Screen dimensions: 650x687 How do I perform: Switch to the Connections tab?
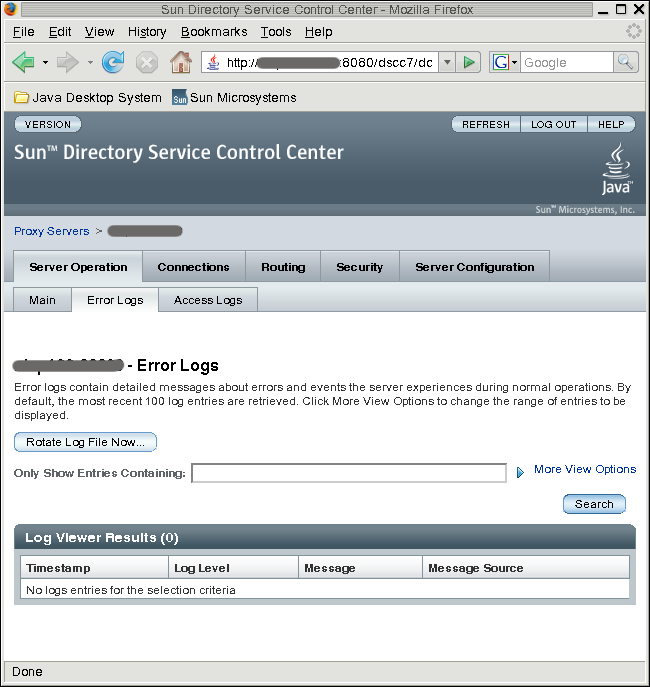[194, 267]
